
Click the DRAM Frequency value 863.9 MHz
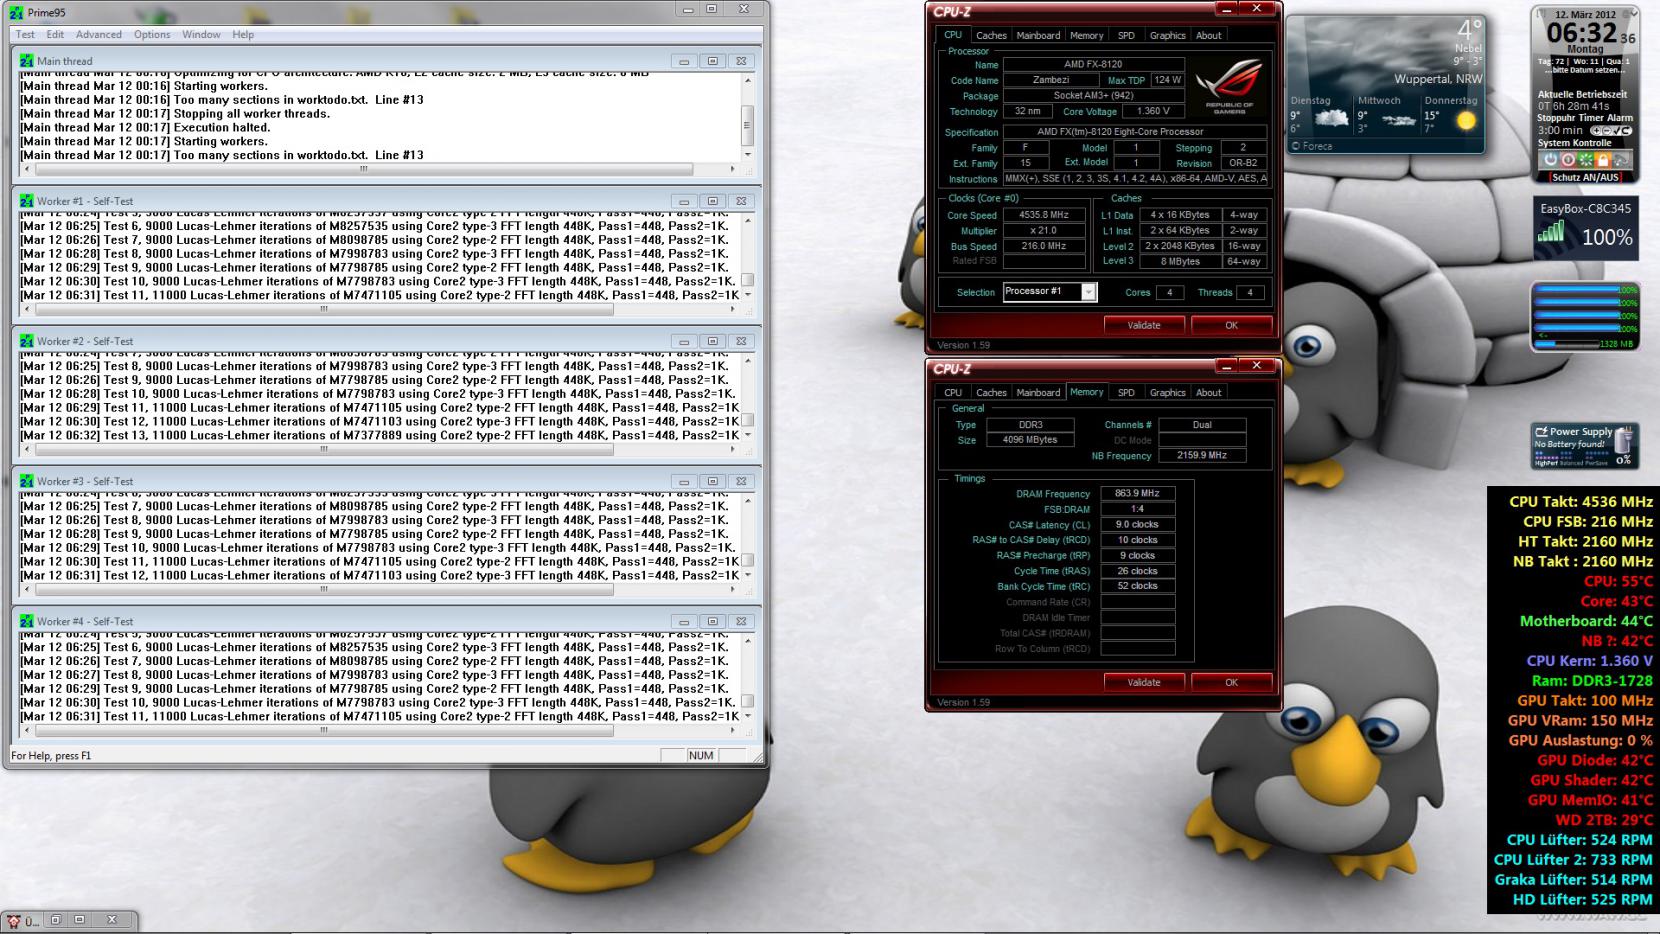point(1137,493)
